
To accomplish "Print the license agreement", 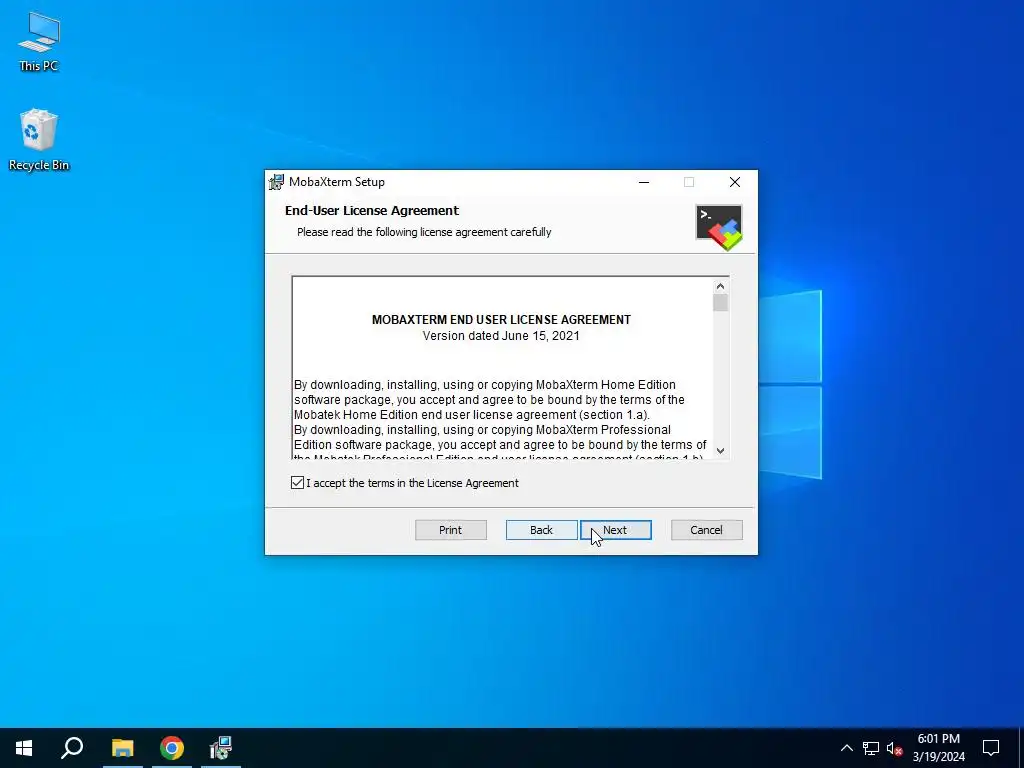I will [451, 530].
